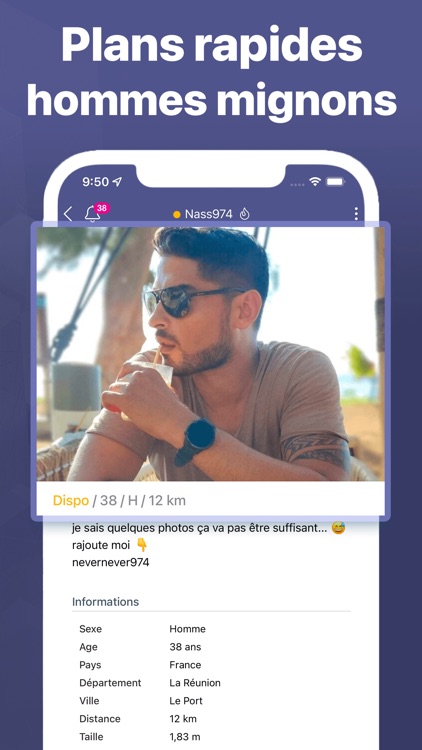Tap the flame icon next to Nass974

[244, 214]
